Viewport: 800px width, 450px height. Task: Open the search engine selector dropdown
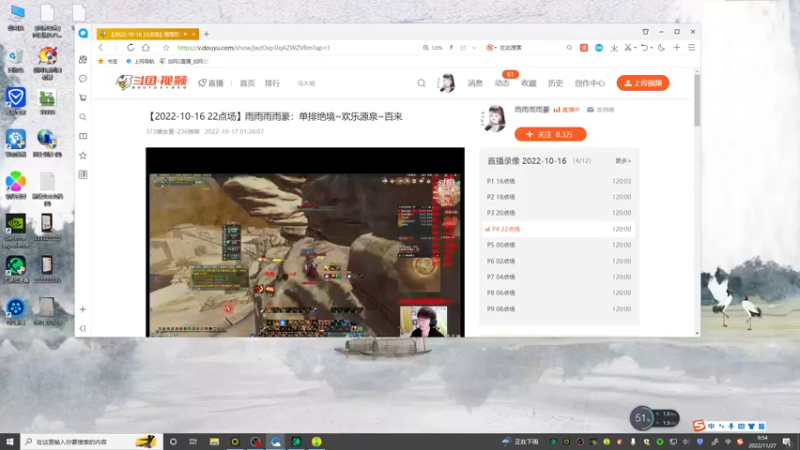click(490, 47)
